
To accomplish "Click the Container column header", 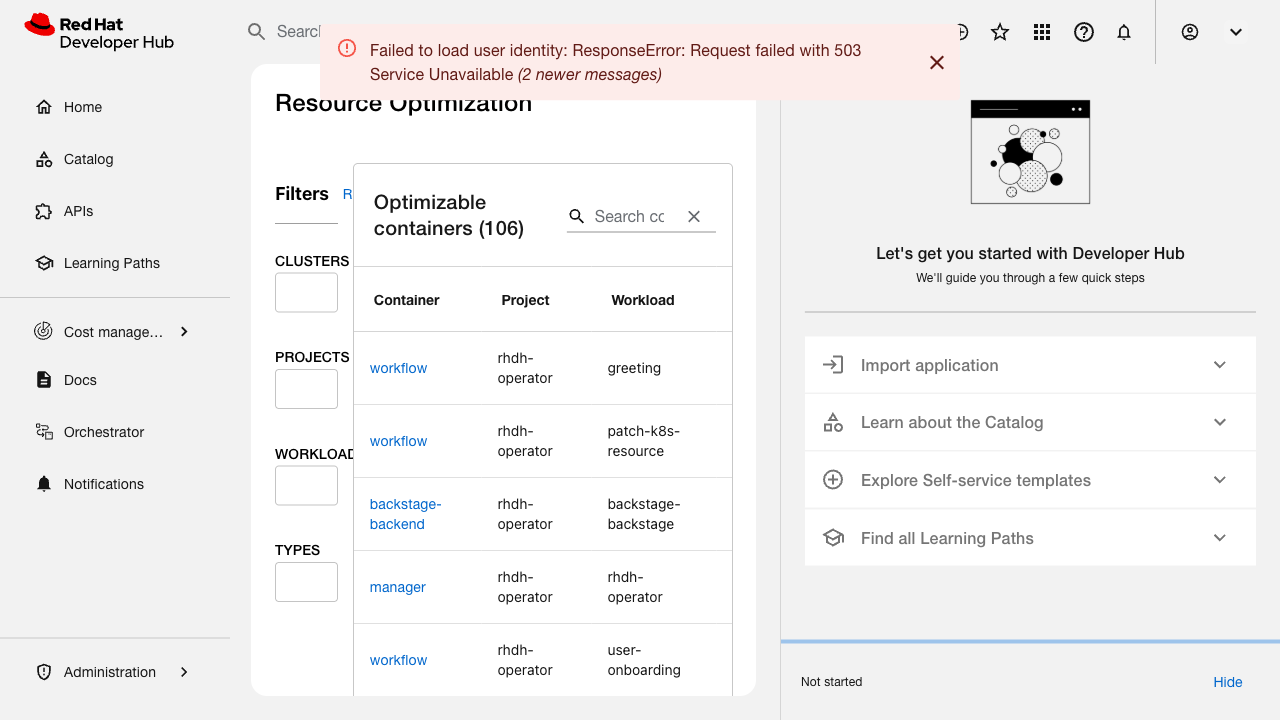I will point(406,300).
